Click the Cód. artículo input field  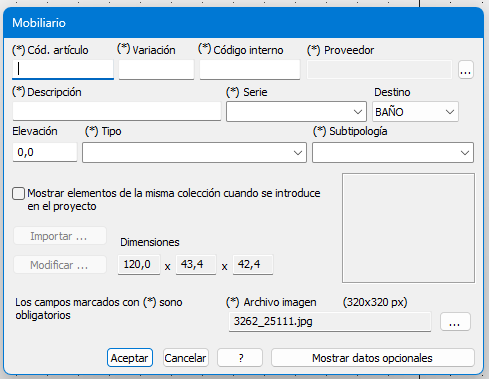(63, 70)
